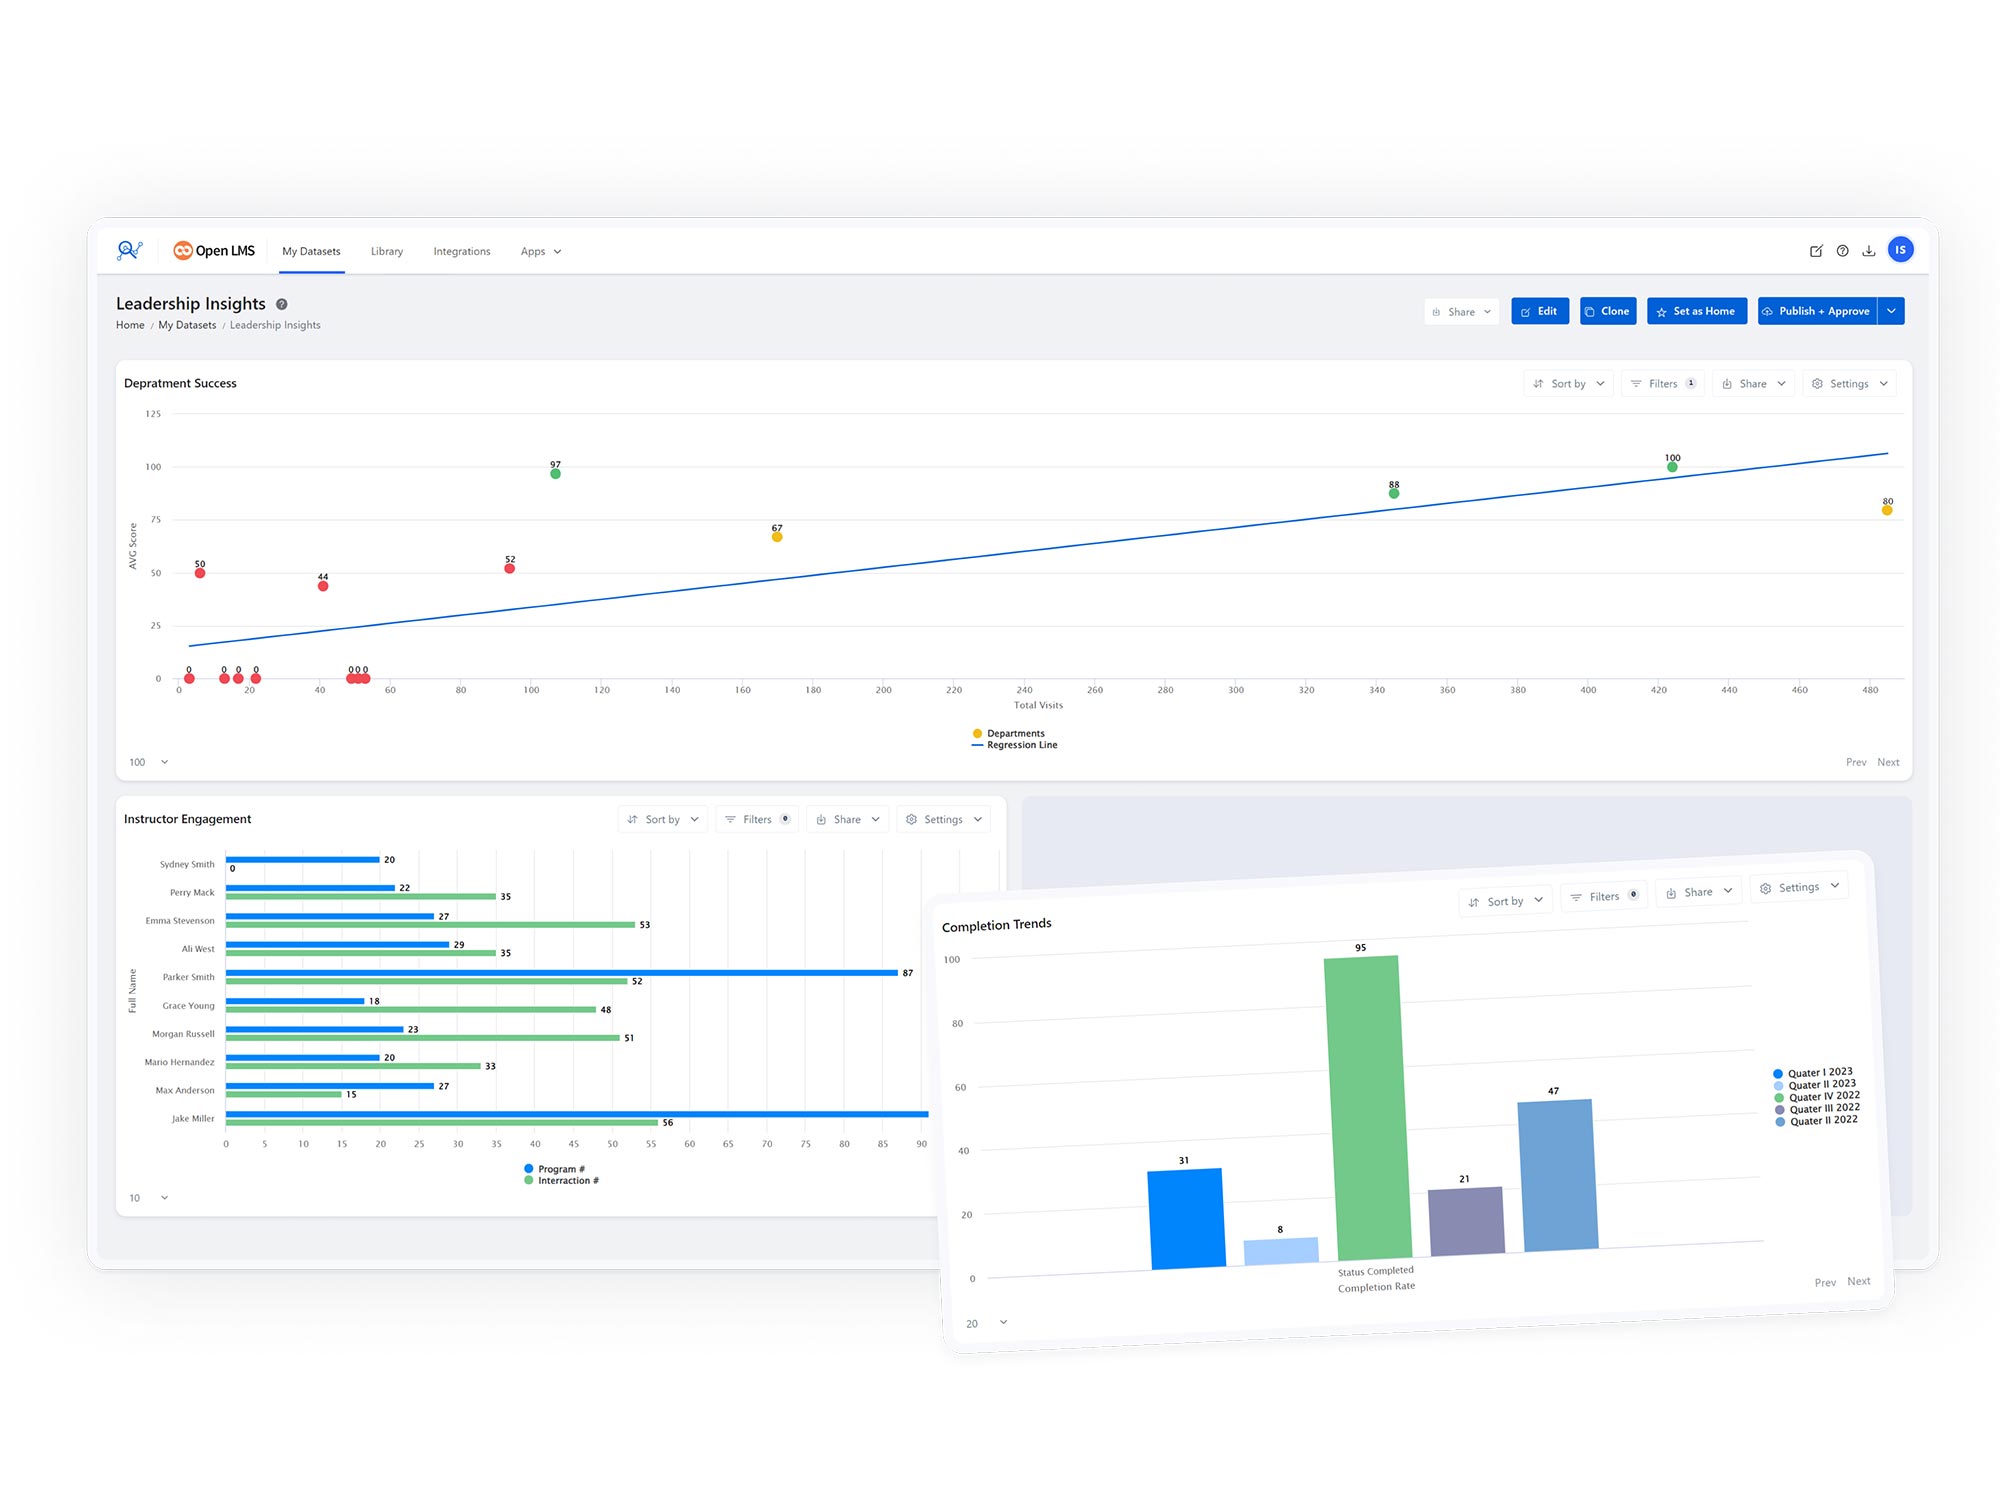Open the IS user avatar menu

(x=1900, y=250)
